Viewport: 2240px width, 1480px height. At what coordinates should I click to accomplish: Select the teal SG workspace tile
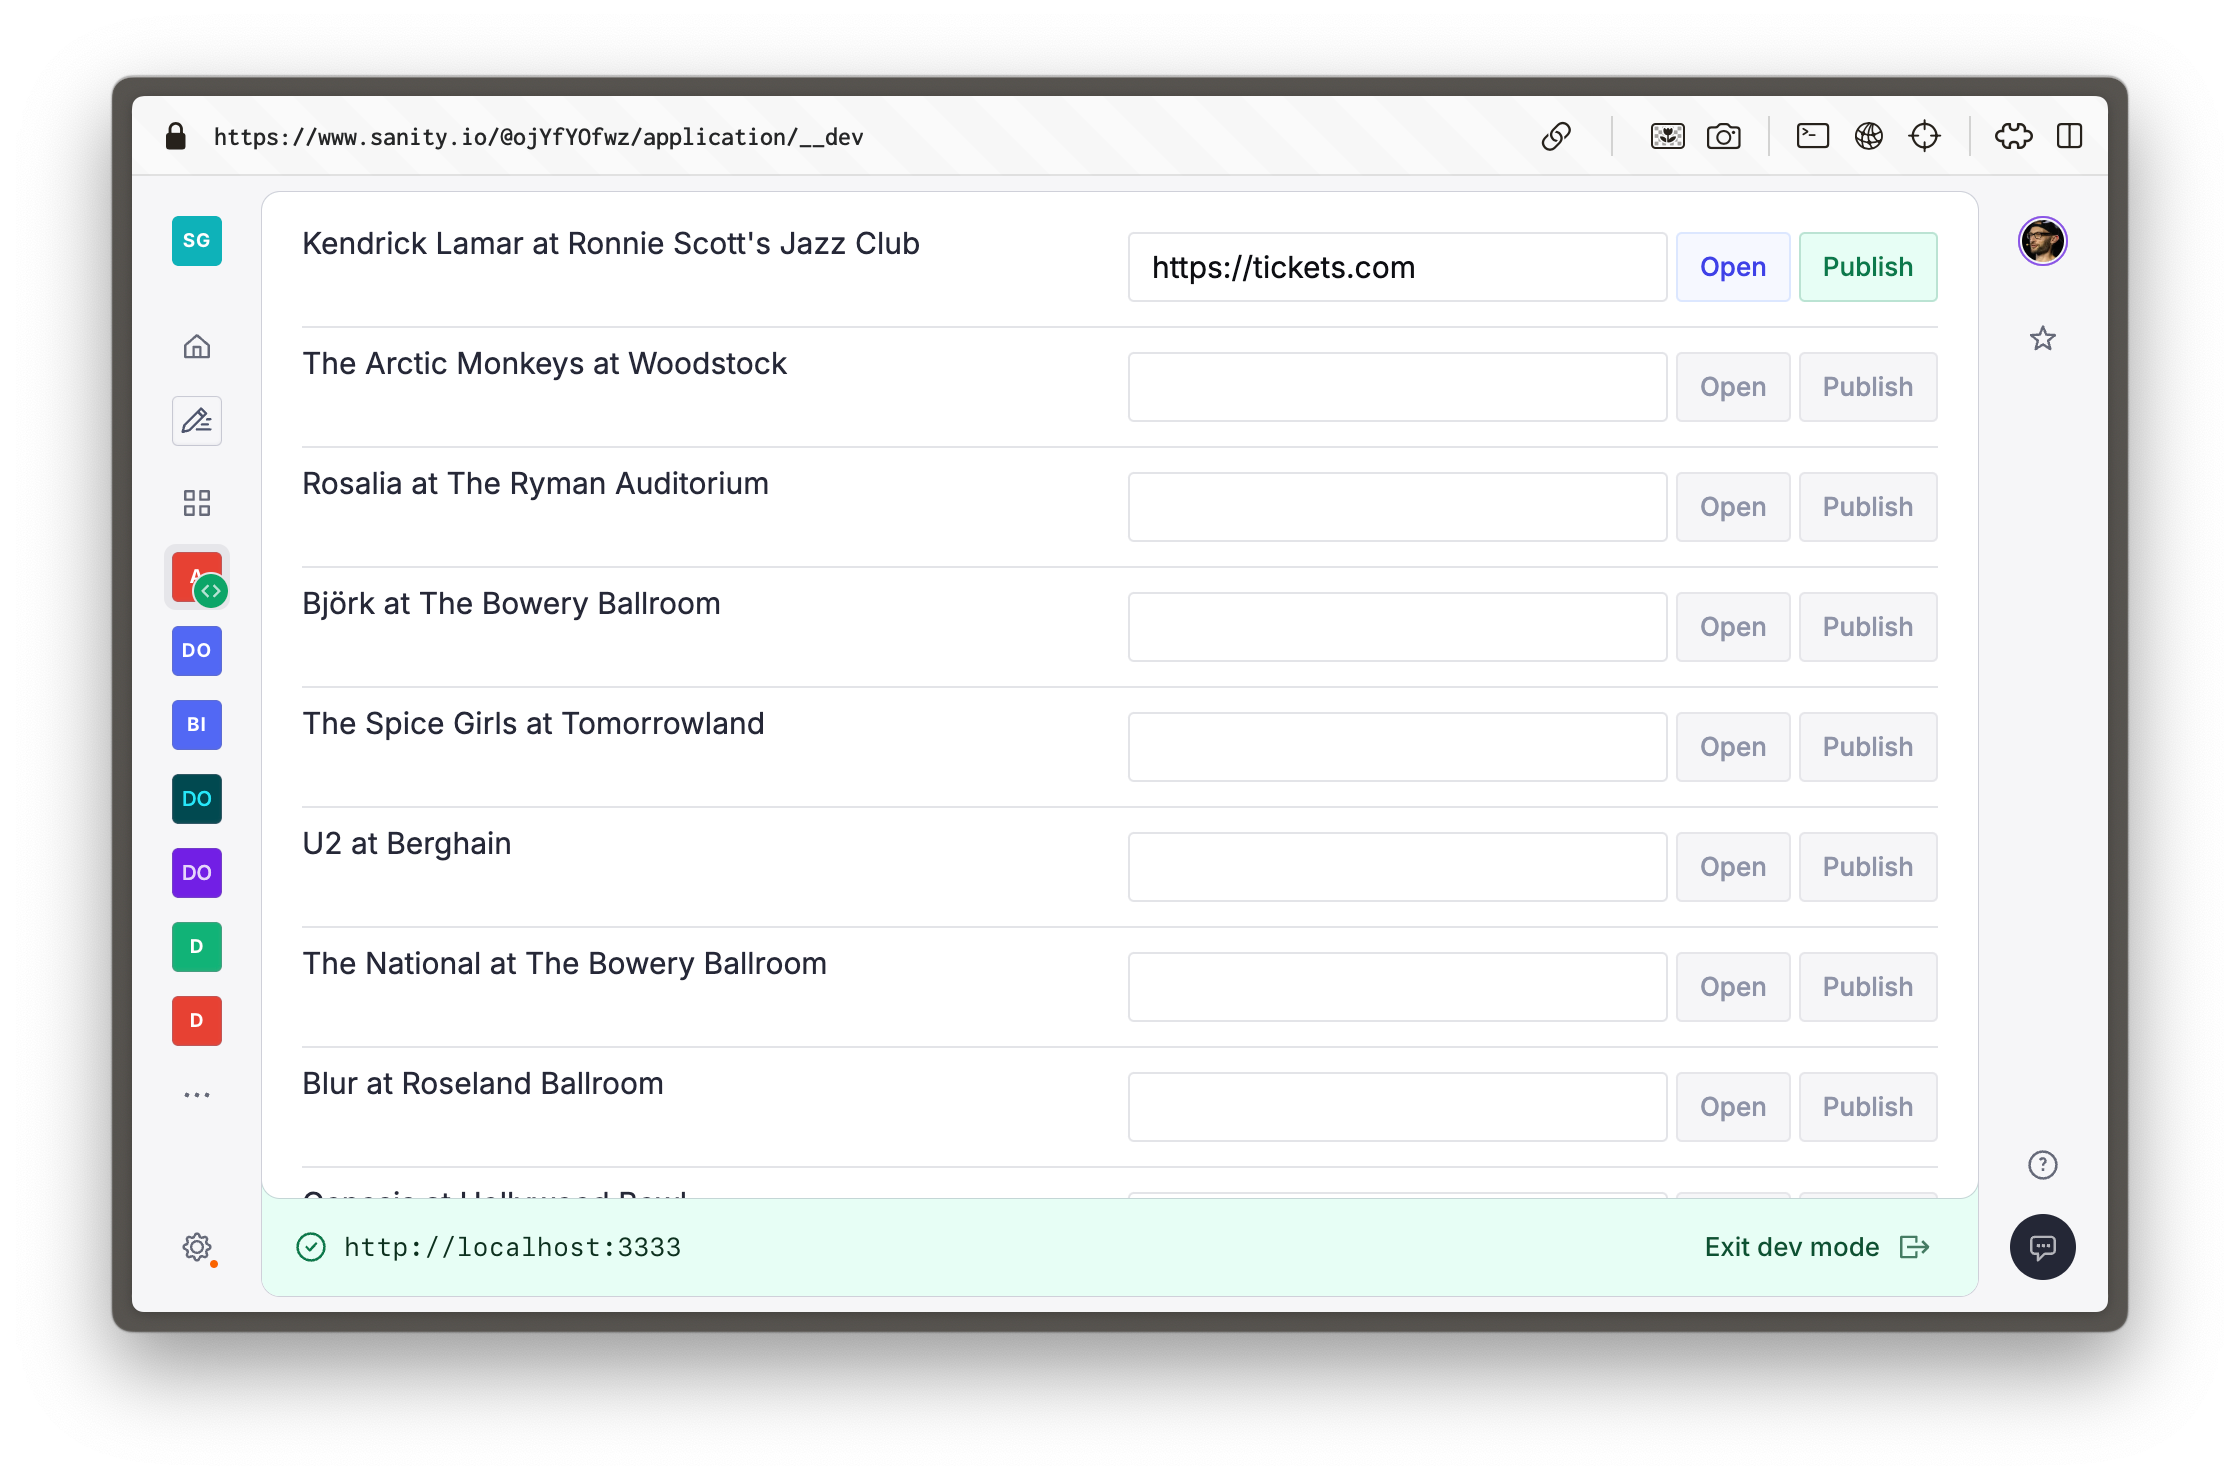[x=197, y=241]
